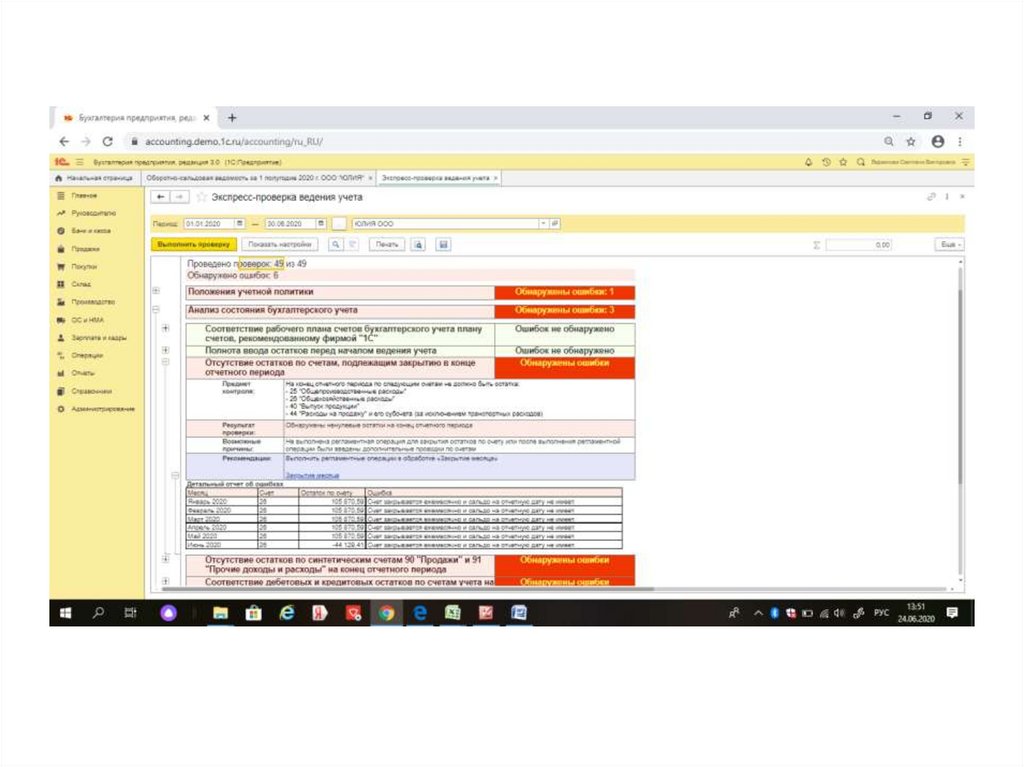Select the Chrome tab Бухгалтерия предприятия
1024x767 pixels.
pos(136,118)
